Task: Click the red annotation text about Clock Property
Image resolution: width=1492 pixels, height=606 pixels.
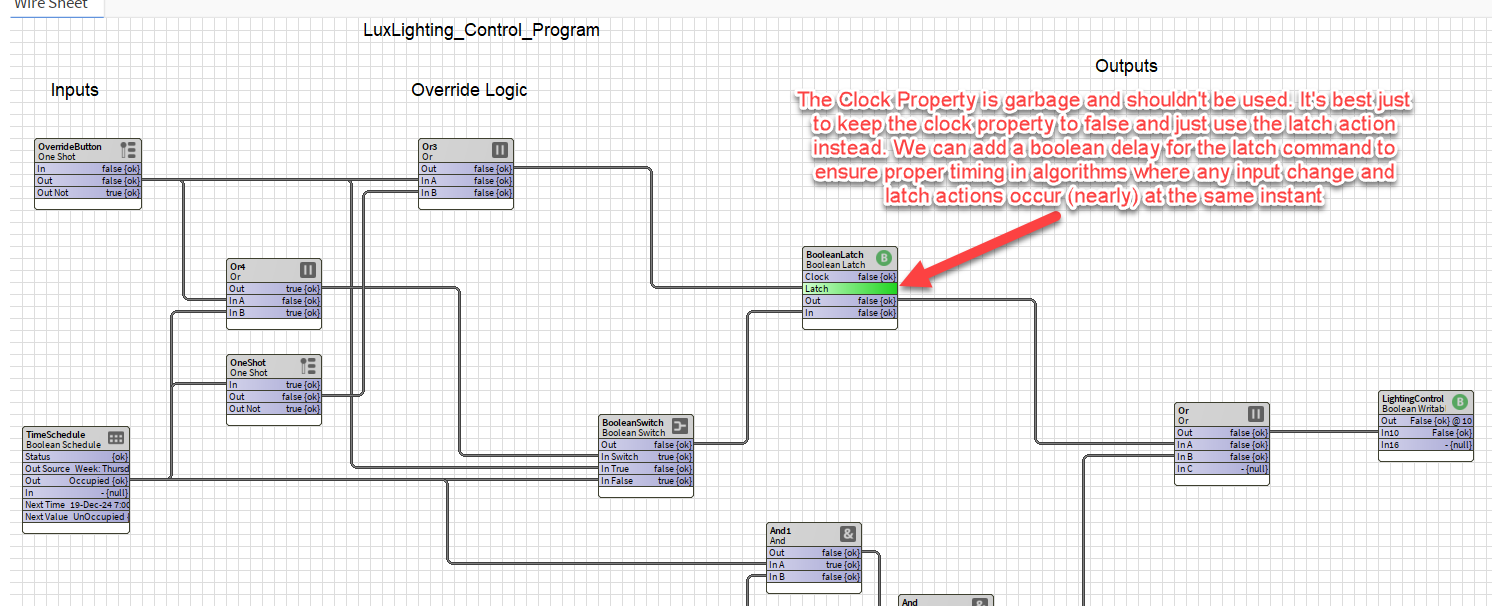Action: pyautogui.click(x=1104, y=148)
